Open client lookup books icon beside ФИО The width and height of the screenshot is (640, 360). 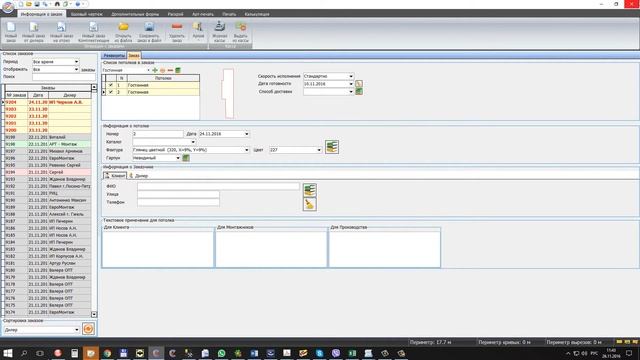pyautogui.click(x=310, y=190)
